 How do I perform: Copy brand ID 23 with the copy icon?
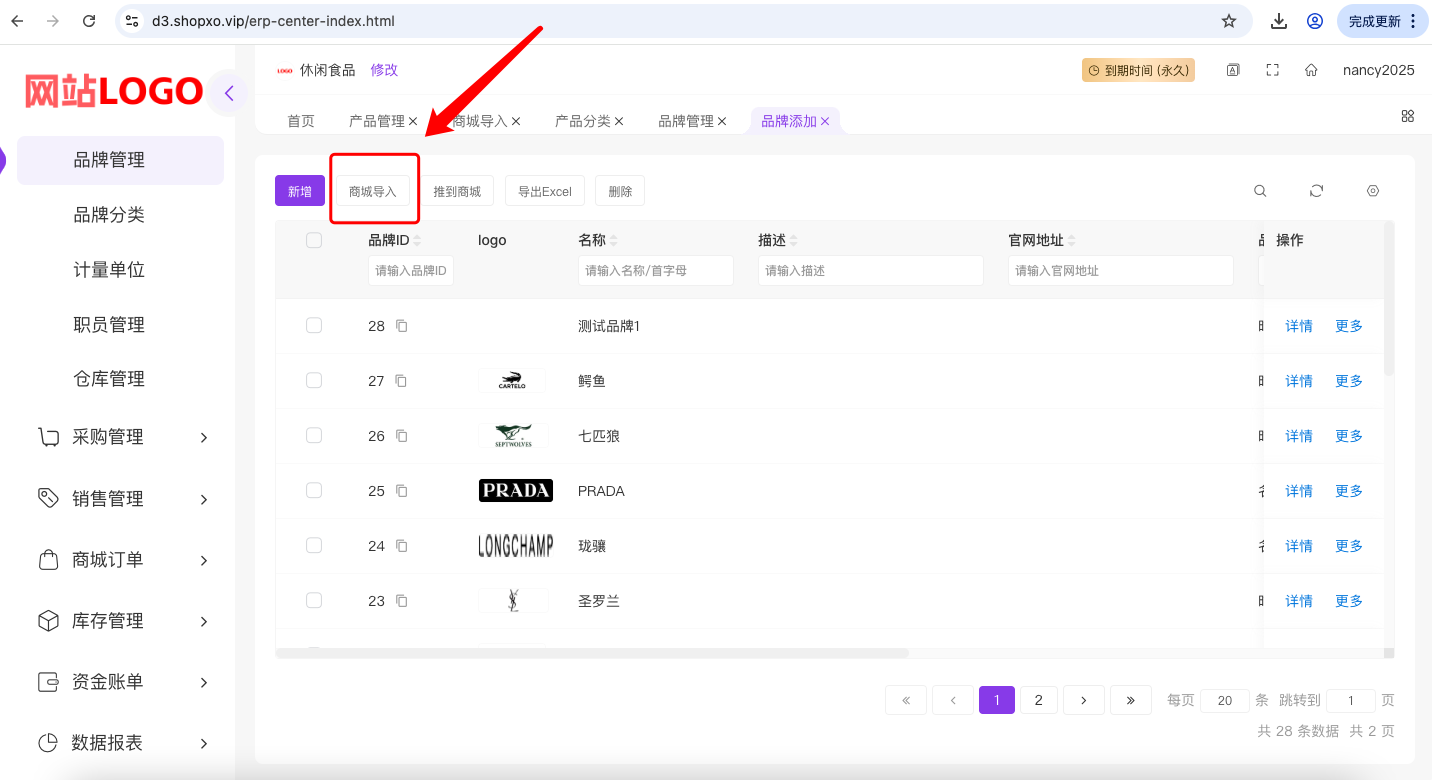(x=402, y=601)
